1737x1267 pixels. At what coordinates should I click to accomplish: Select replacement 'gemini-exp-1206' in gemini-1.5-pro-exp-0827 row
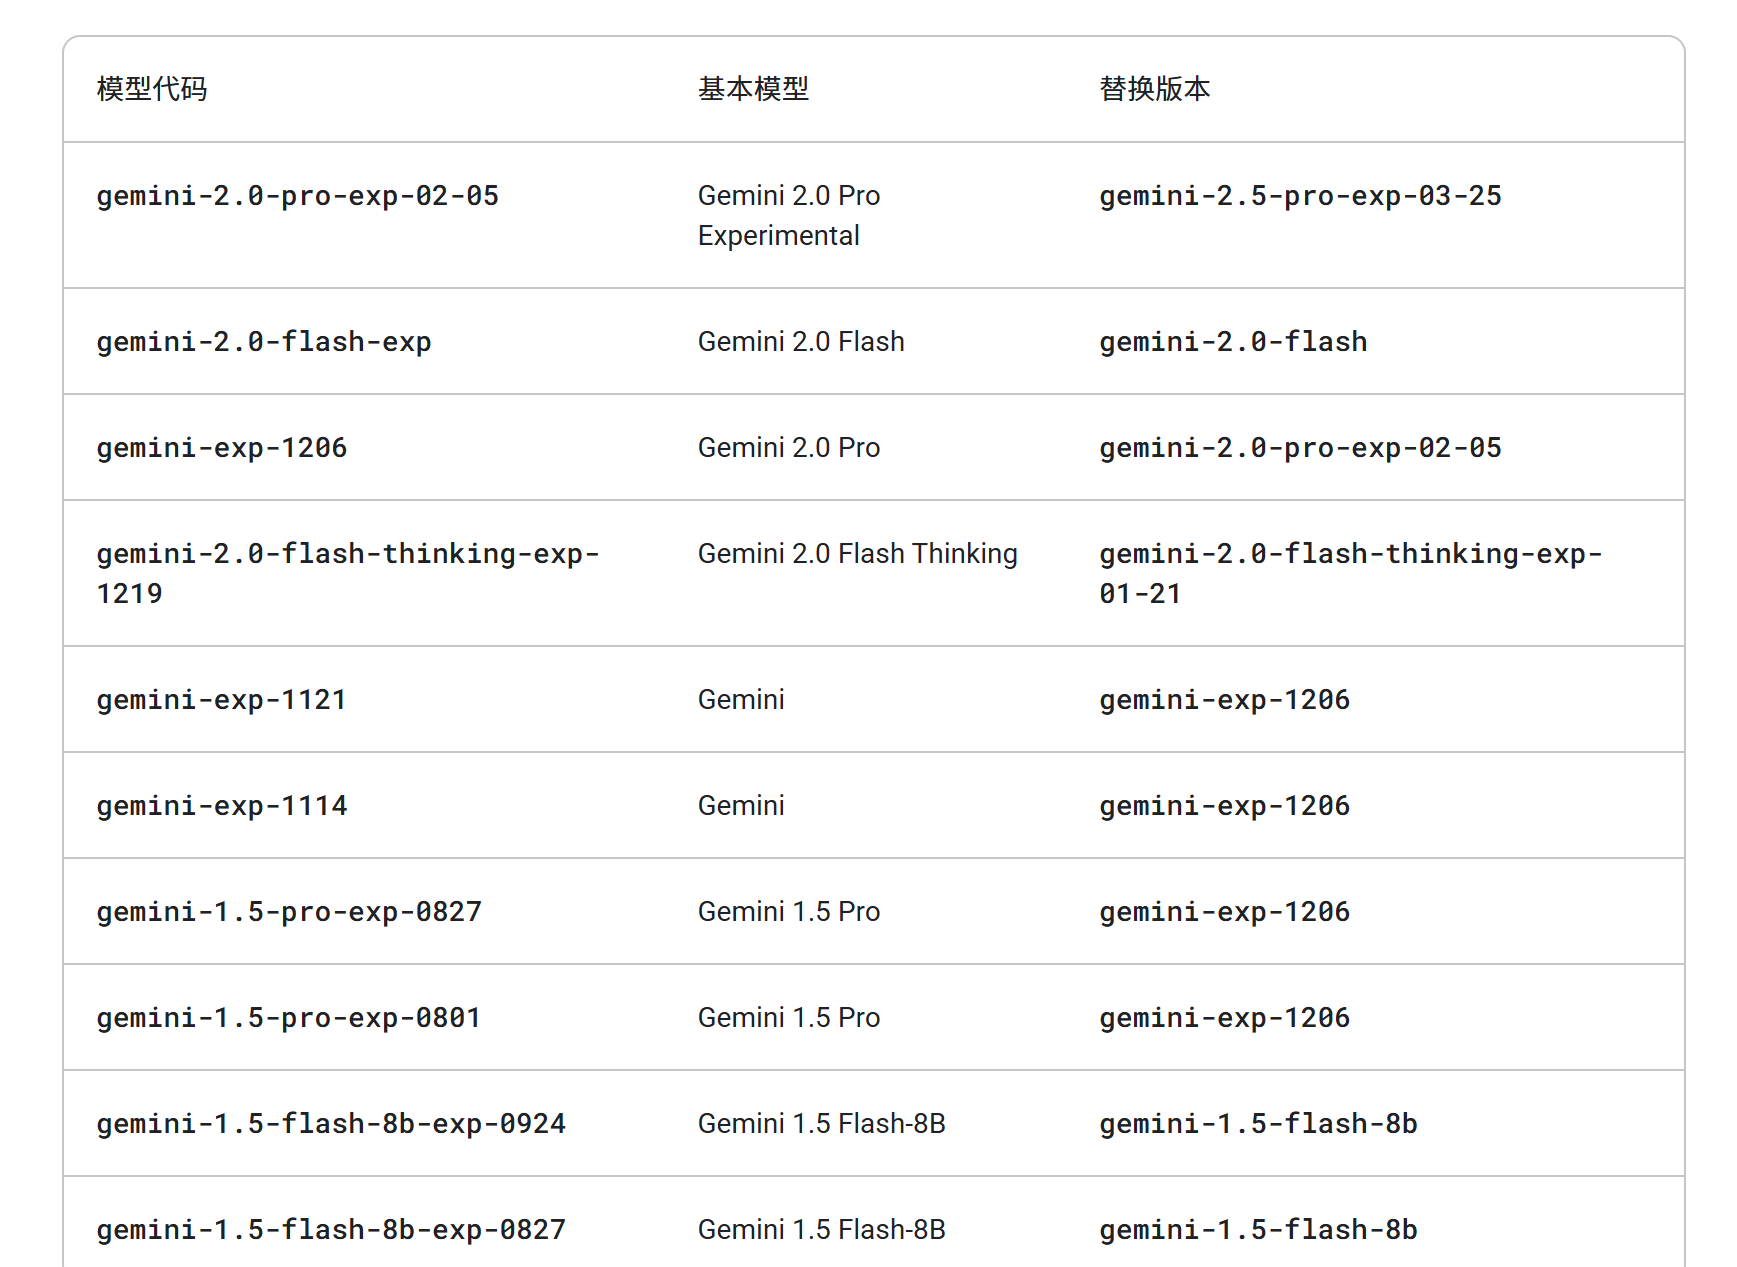(x=1225, y=912)
